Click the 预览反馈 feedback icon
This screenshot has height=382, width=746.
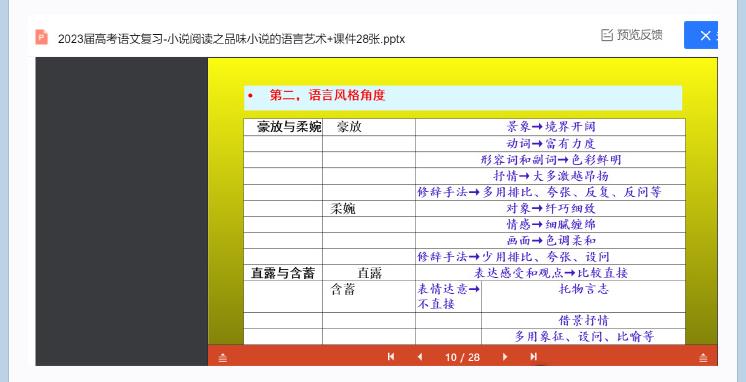[607, 35]
